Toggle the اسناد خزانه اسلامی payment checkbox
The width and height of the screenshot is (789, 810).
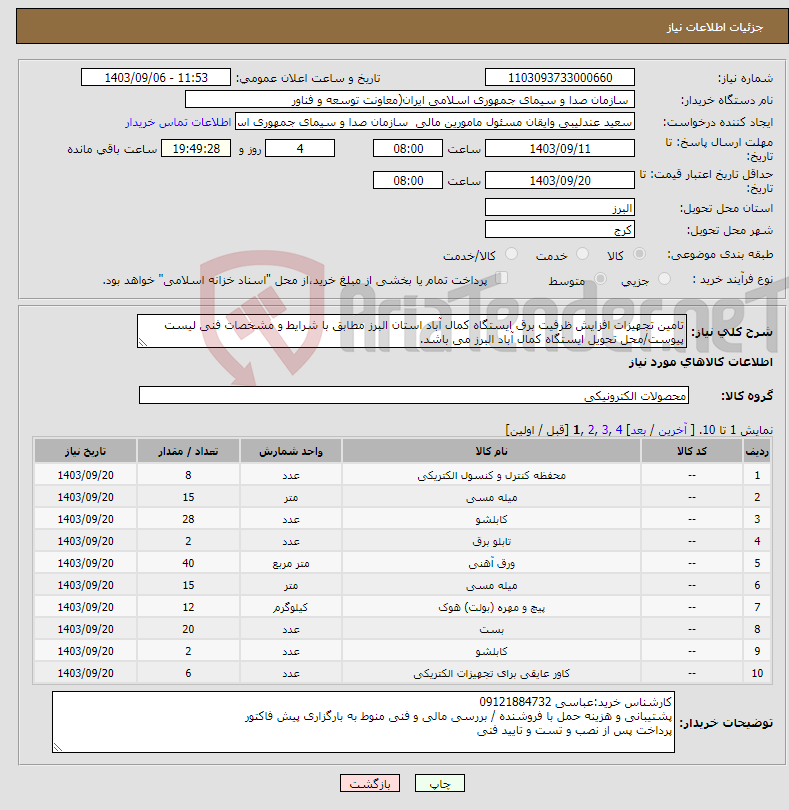pos(502,278)
